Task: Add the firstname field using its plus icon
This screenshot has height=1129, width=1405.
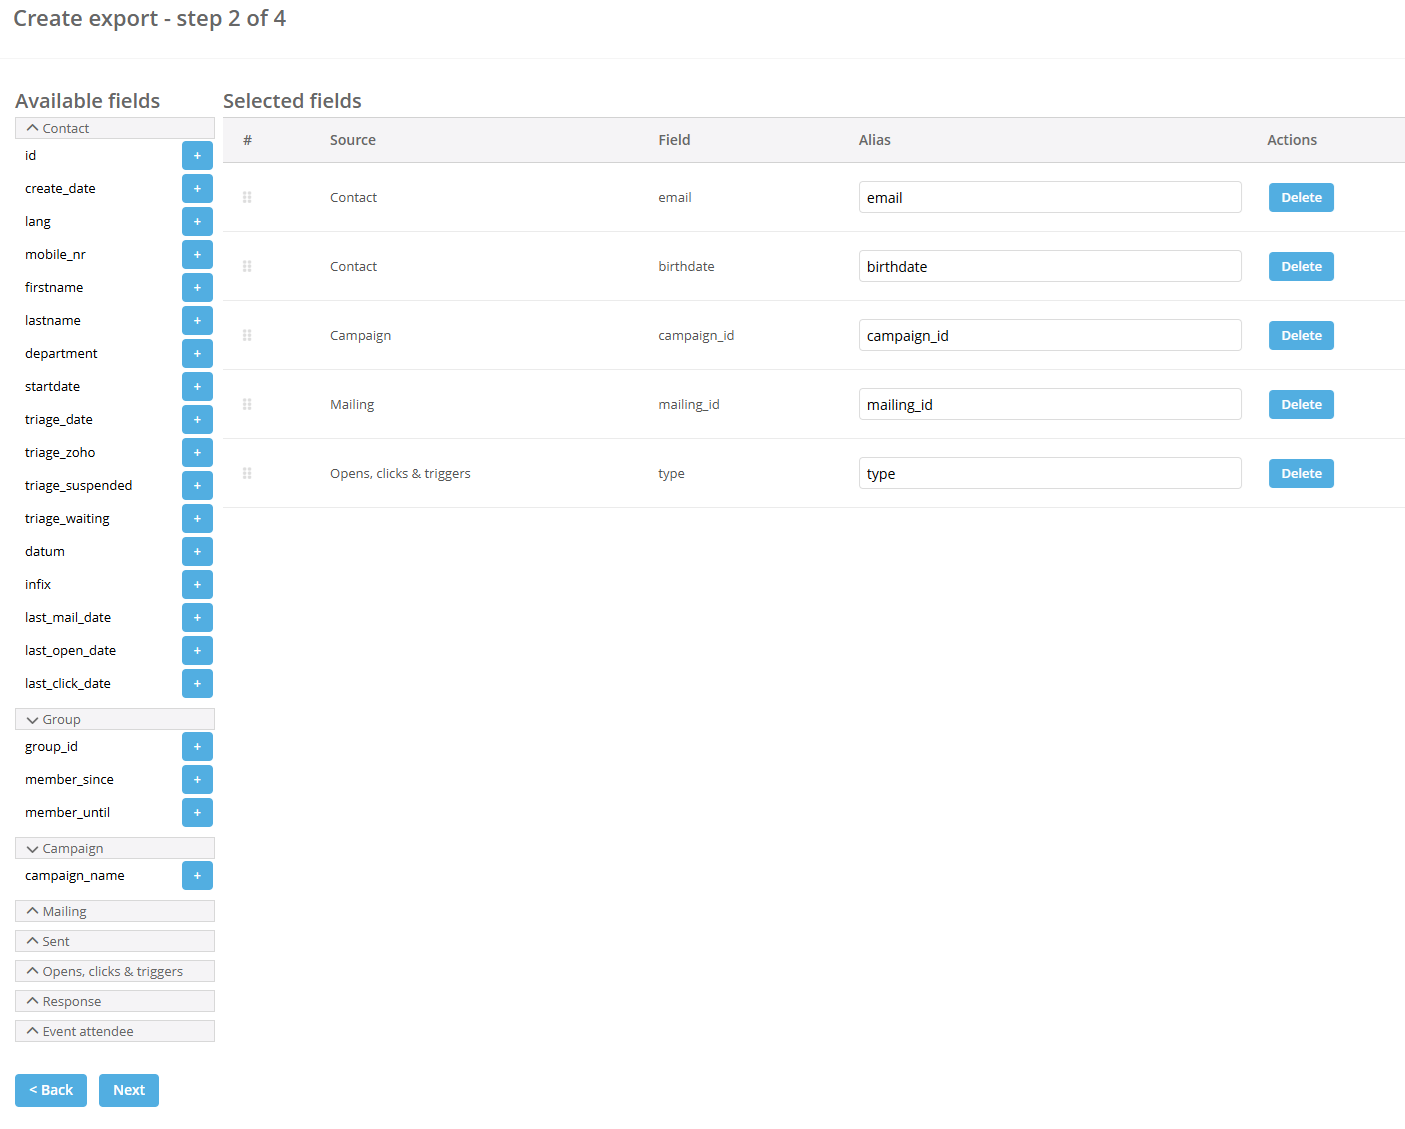Action: click(197, 287)
